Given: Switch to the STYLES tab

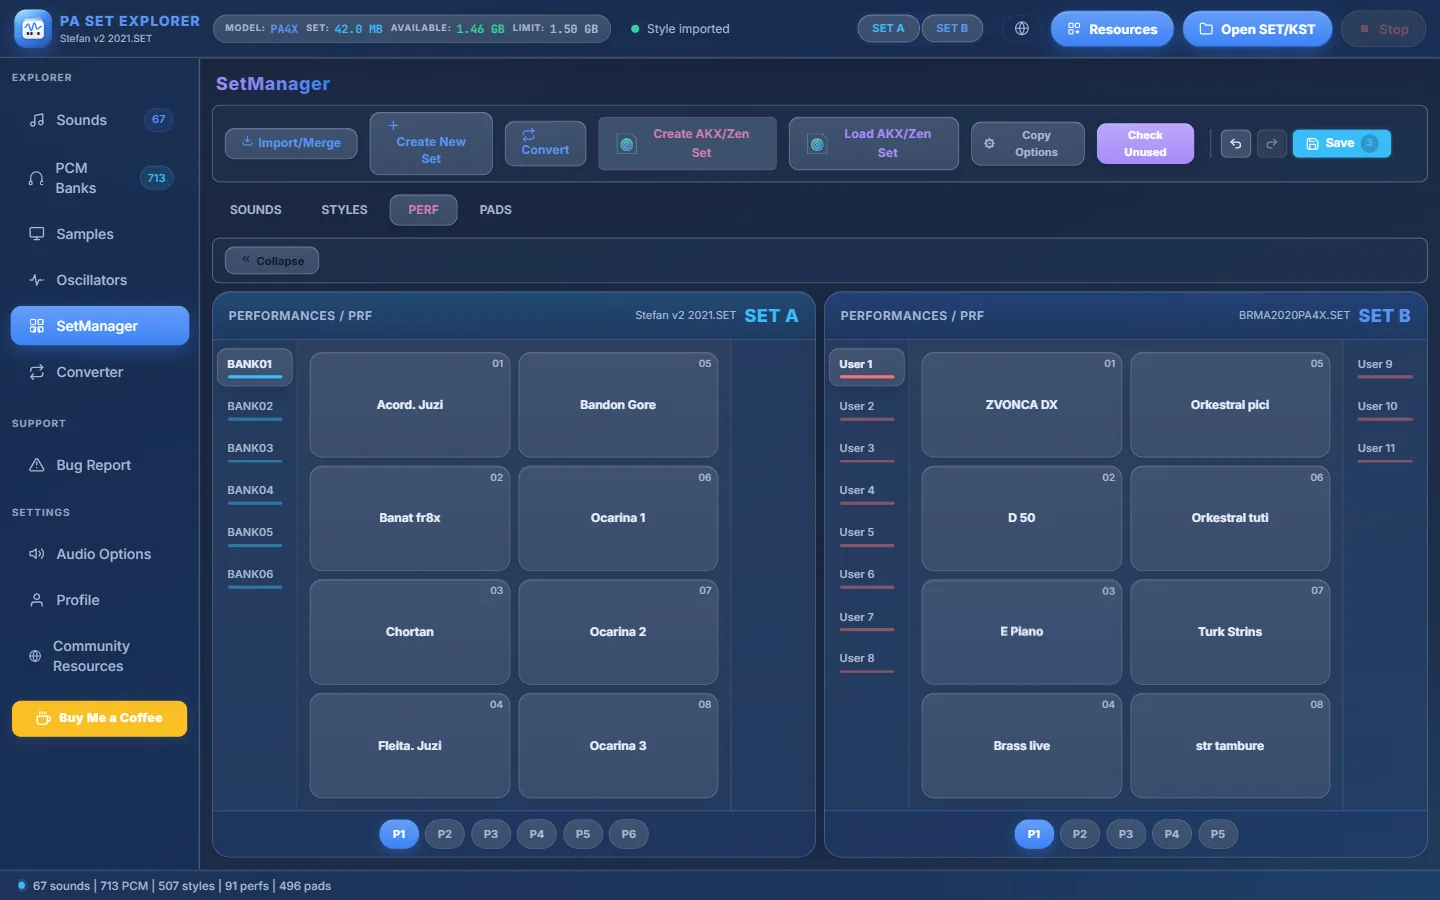Looking at the screenshot, I should point(344,210).
